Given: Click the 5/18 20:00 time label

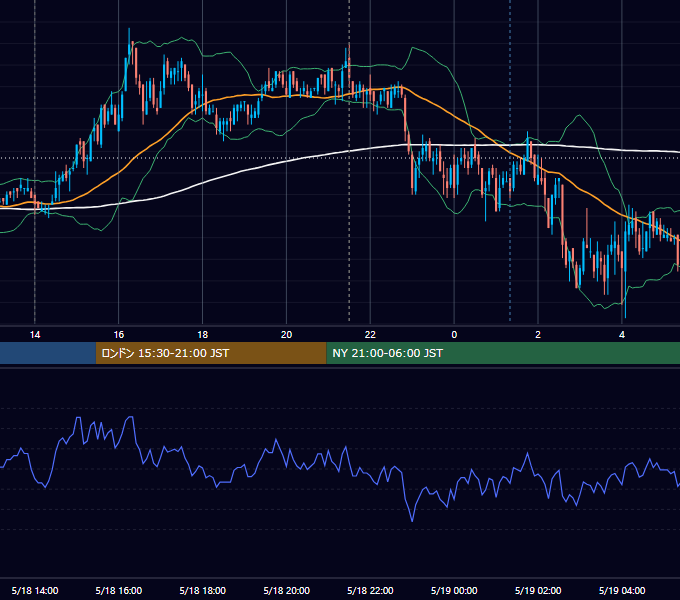Looking at the screenshot, I should [x=286, y=590].
